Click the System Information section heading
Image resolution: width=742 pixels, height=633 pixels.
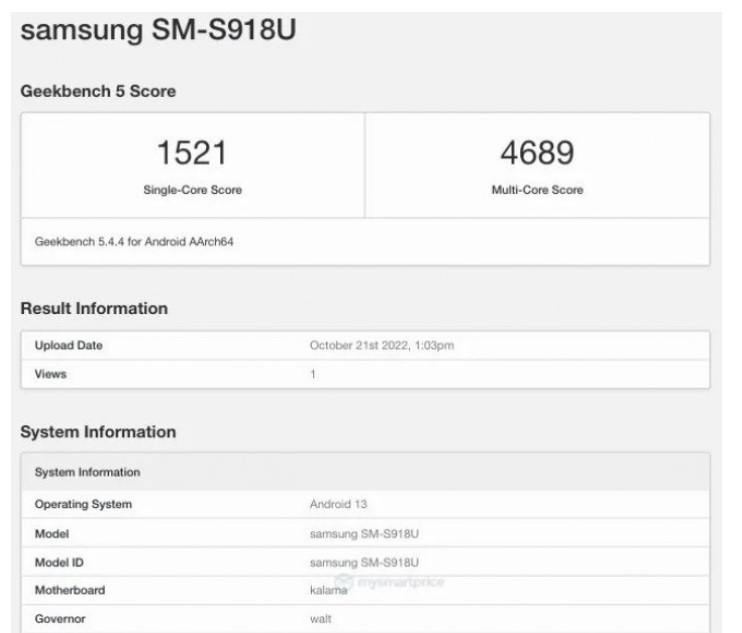(98, 432)
